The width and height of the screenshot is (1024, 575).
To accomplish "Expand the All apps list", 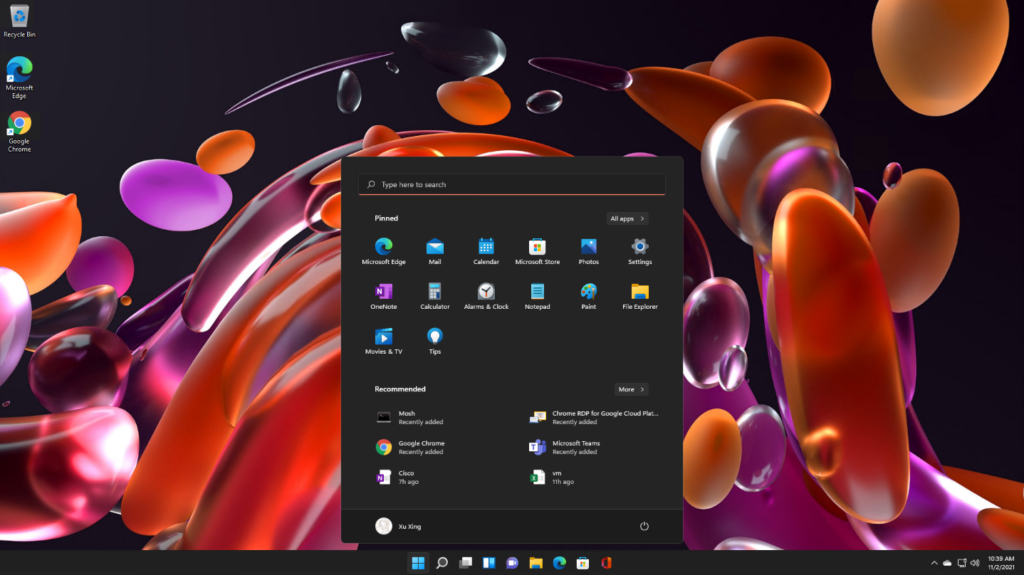I will (x=627, y=218).
